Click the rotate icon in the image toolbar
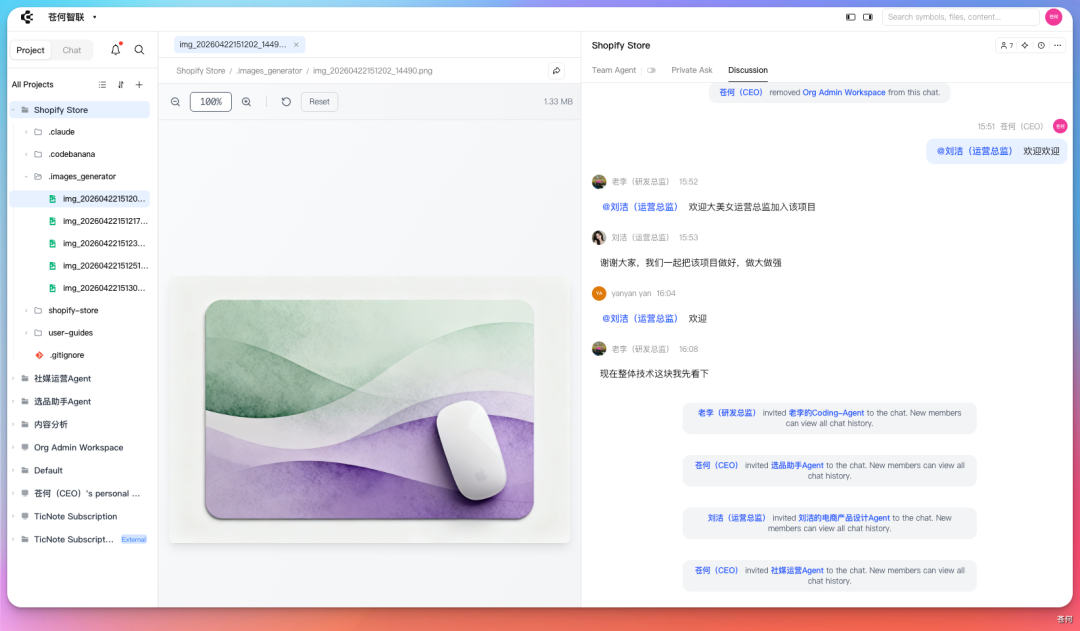Image resolution: width=1080 pixels, height=631 pixels. (x=286, y=101)
